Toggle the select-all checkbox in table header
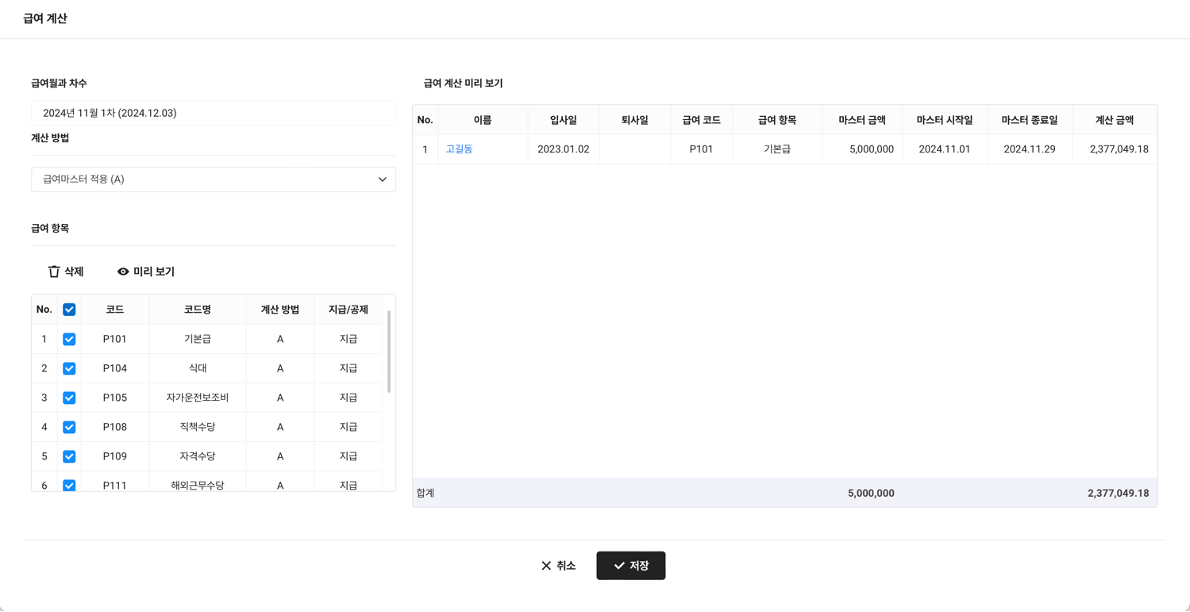This screenshot has height=612, width=1190. coord(69,310)
